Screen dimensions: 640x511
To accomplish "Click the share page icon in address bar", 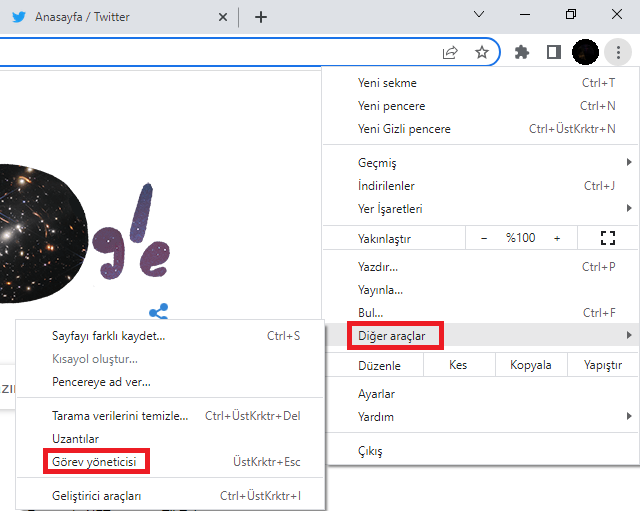I will coord(450,52).
